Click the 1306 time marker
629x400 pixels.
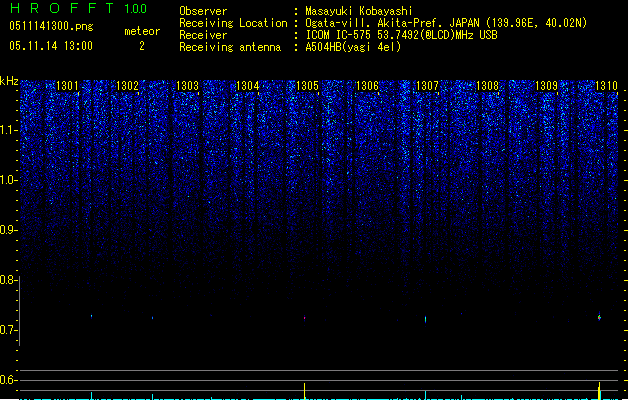367,85
